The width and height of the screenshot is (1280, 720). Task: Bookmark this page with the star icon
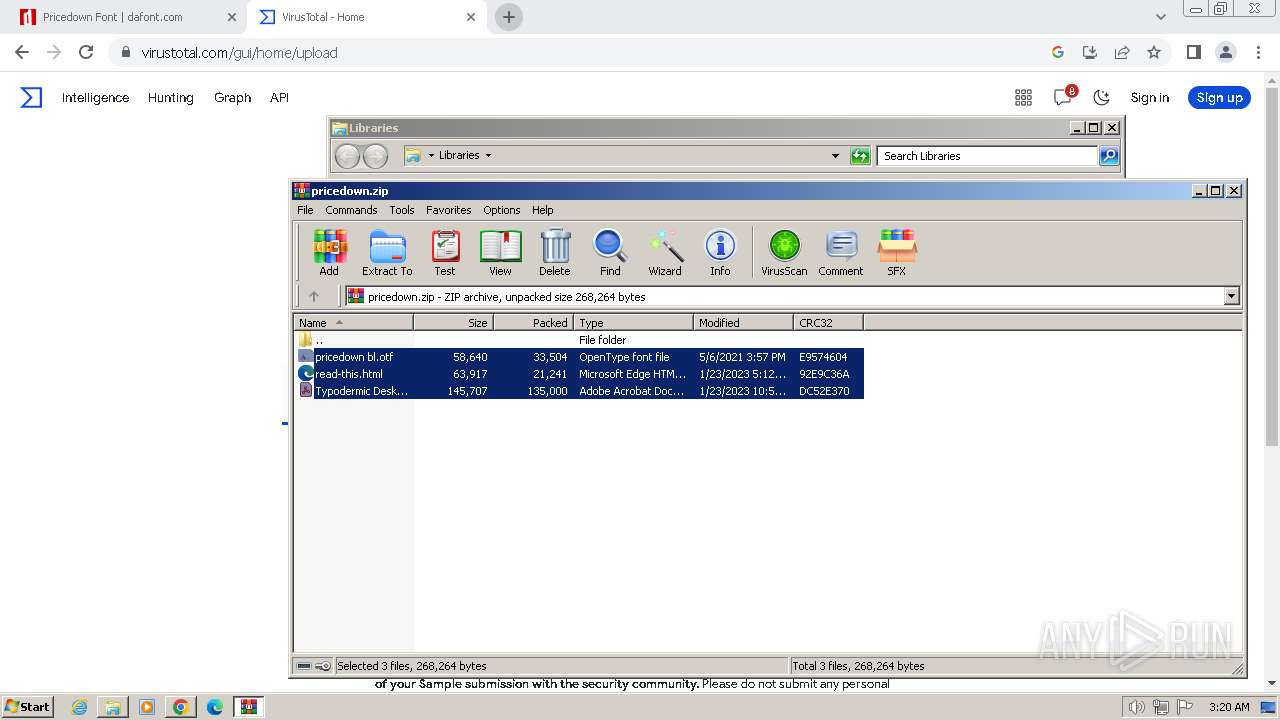pos(1154,52)
